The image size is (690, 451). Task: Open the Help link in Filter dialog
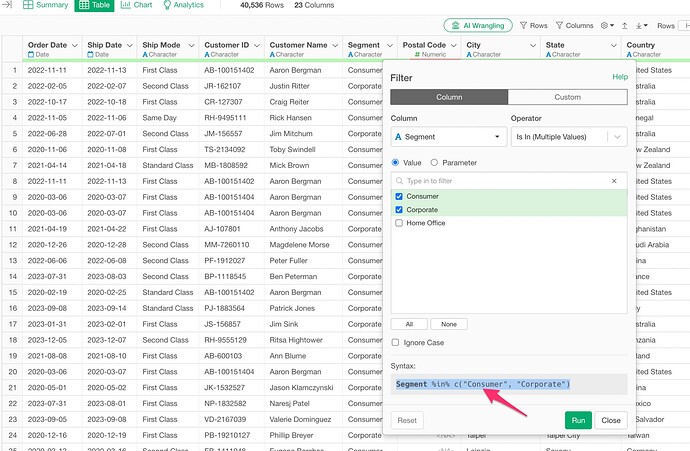click(x=619, y=77)
